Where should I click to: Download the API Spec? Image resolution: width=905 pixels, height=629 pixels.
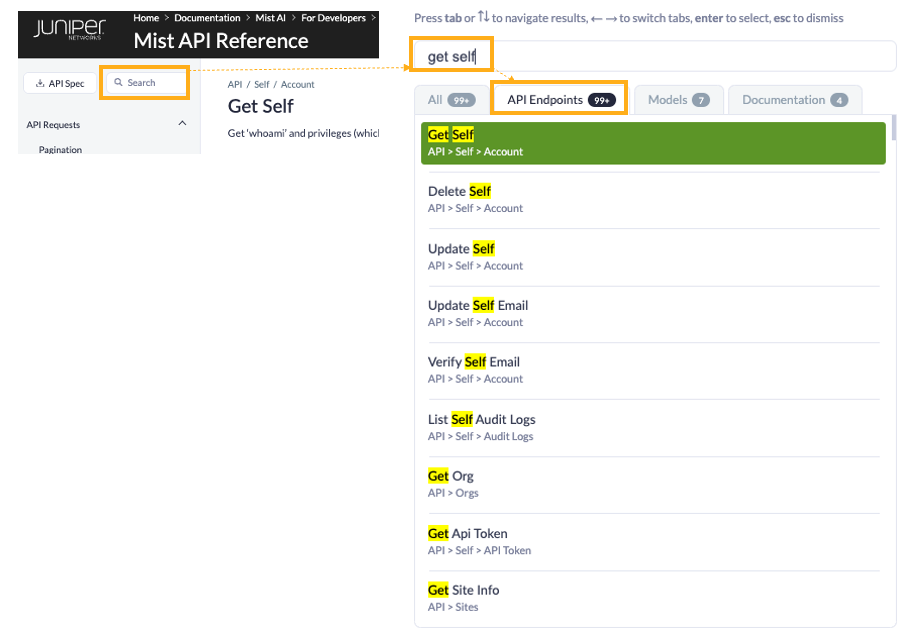[60, 83]
